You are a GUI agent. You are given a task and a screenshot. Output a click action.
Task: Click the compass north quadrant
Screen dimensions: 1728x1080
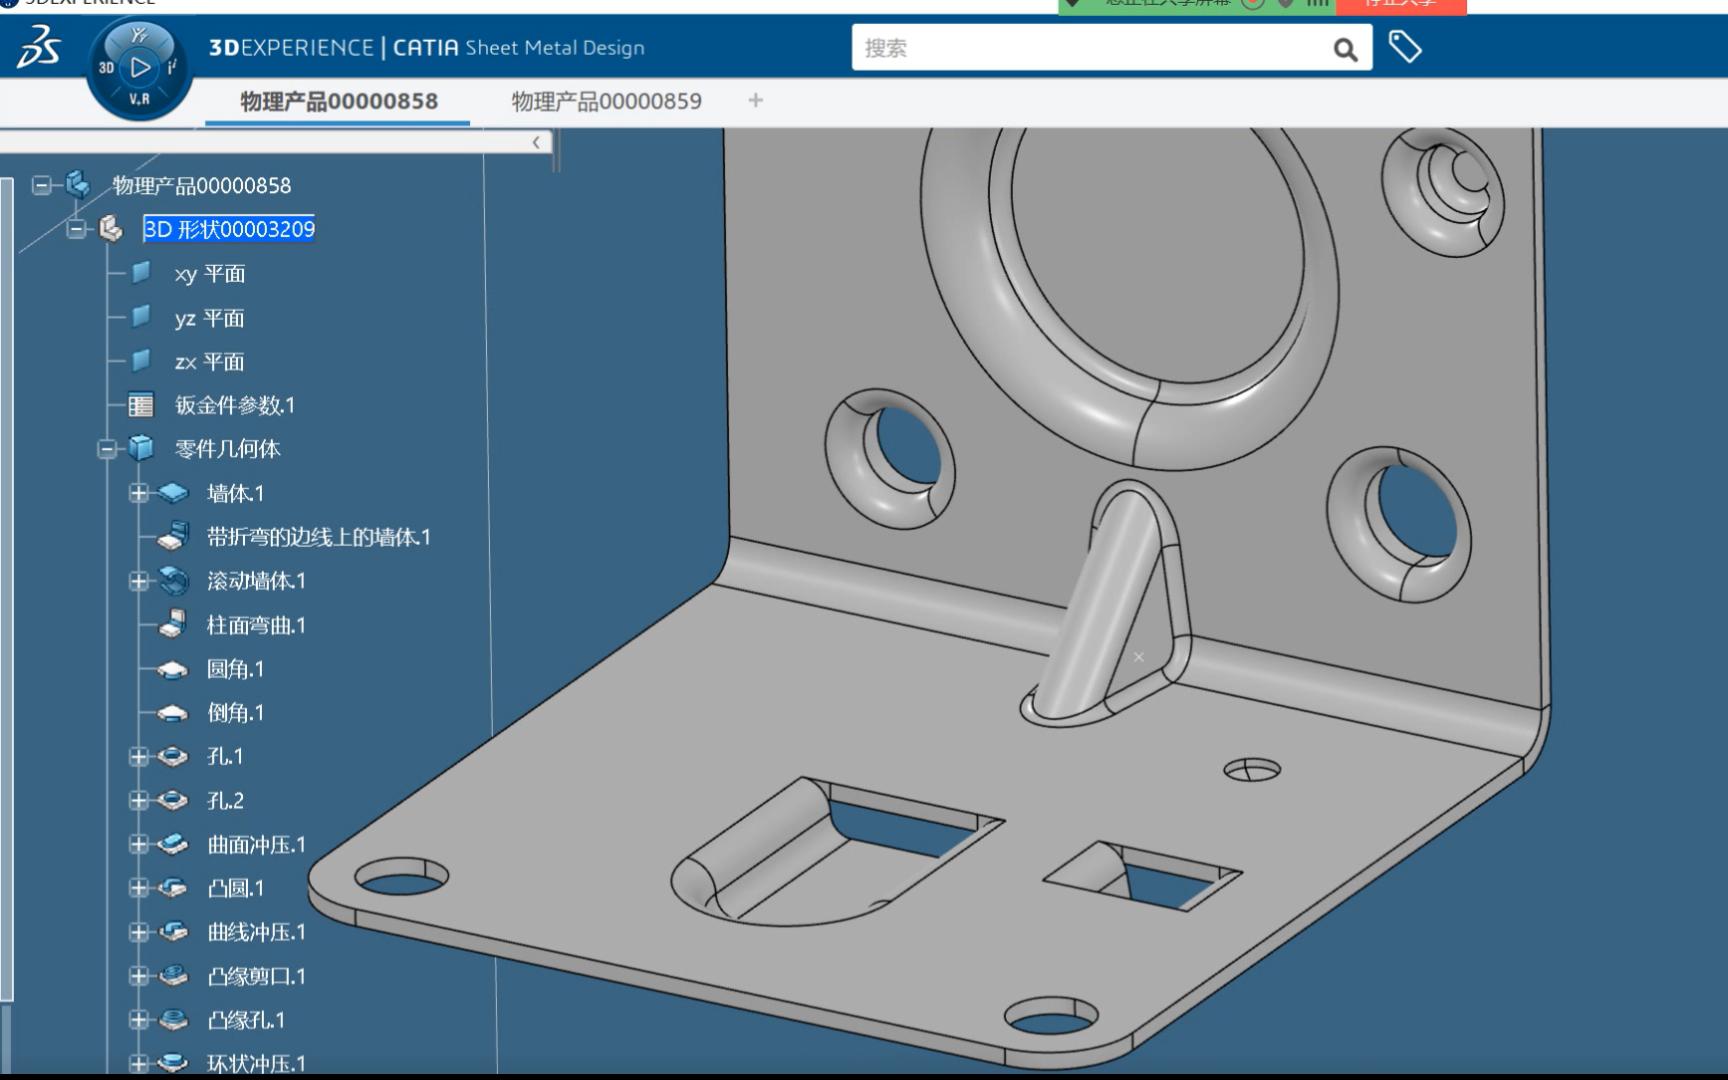[140, 38]
